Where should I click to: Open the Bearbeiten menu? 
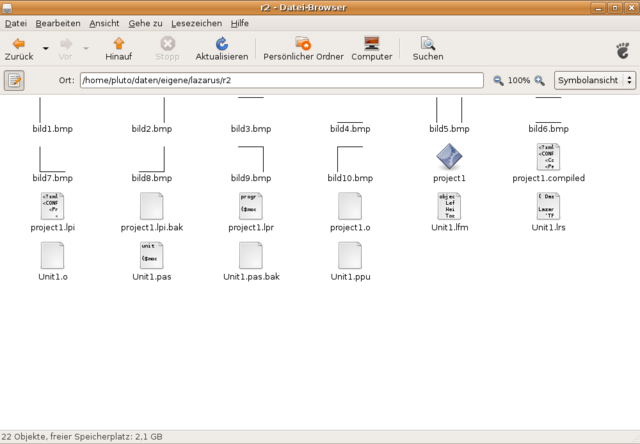[x=58, y=22]
